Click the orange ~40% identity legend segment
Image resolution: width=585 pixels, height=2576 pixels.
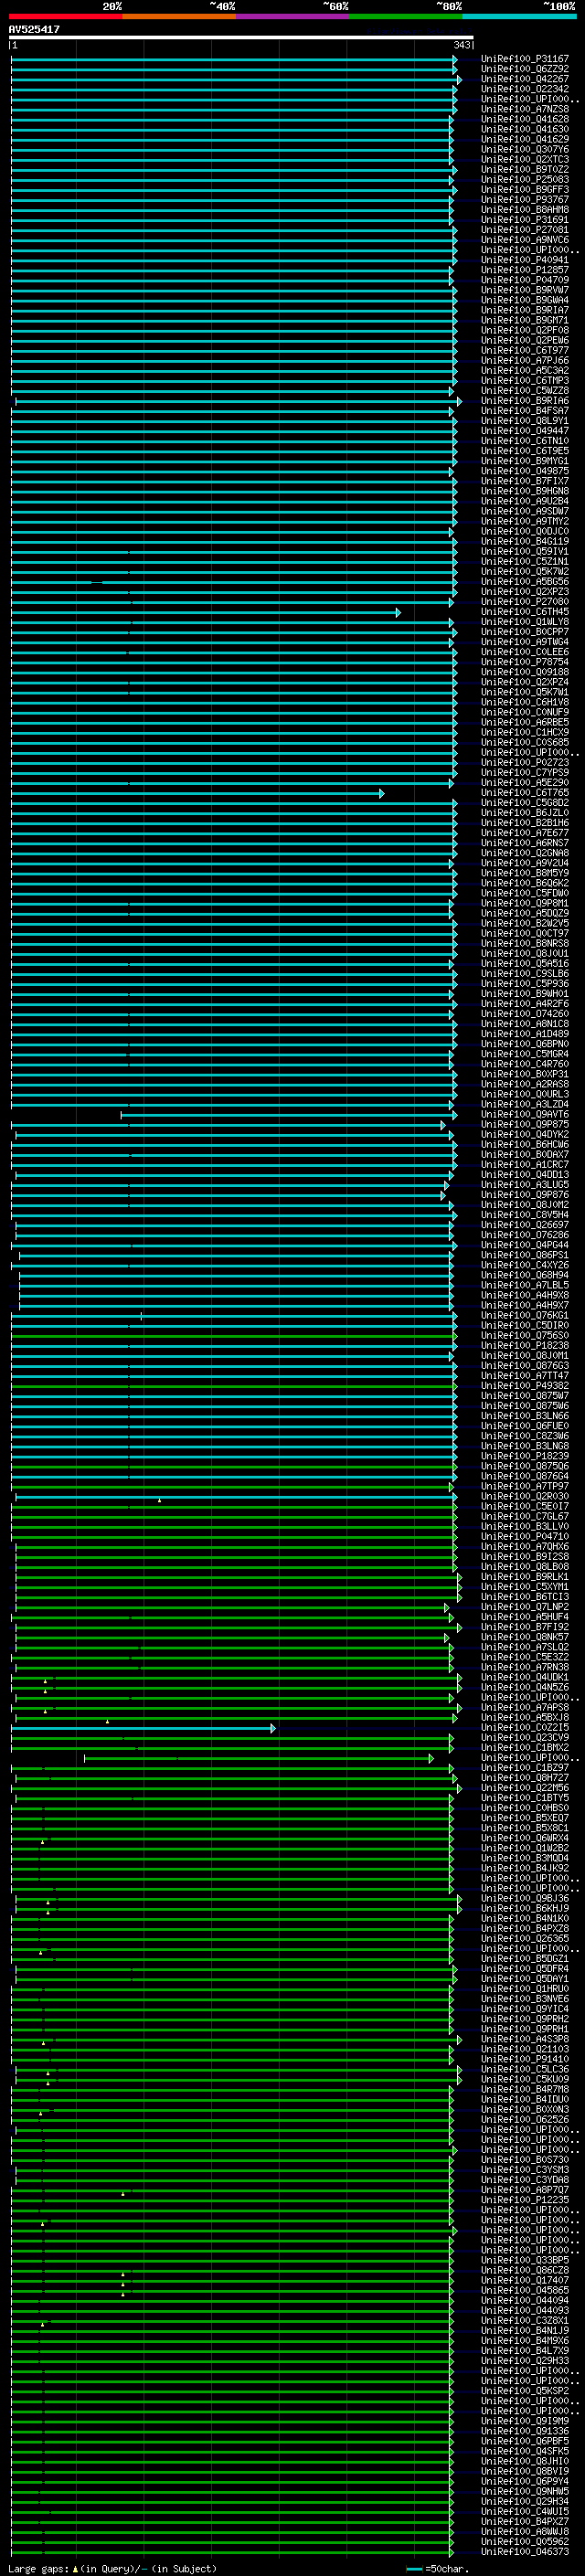pyautogui.click(x=179, y=16)
